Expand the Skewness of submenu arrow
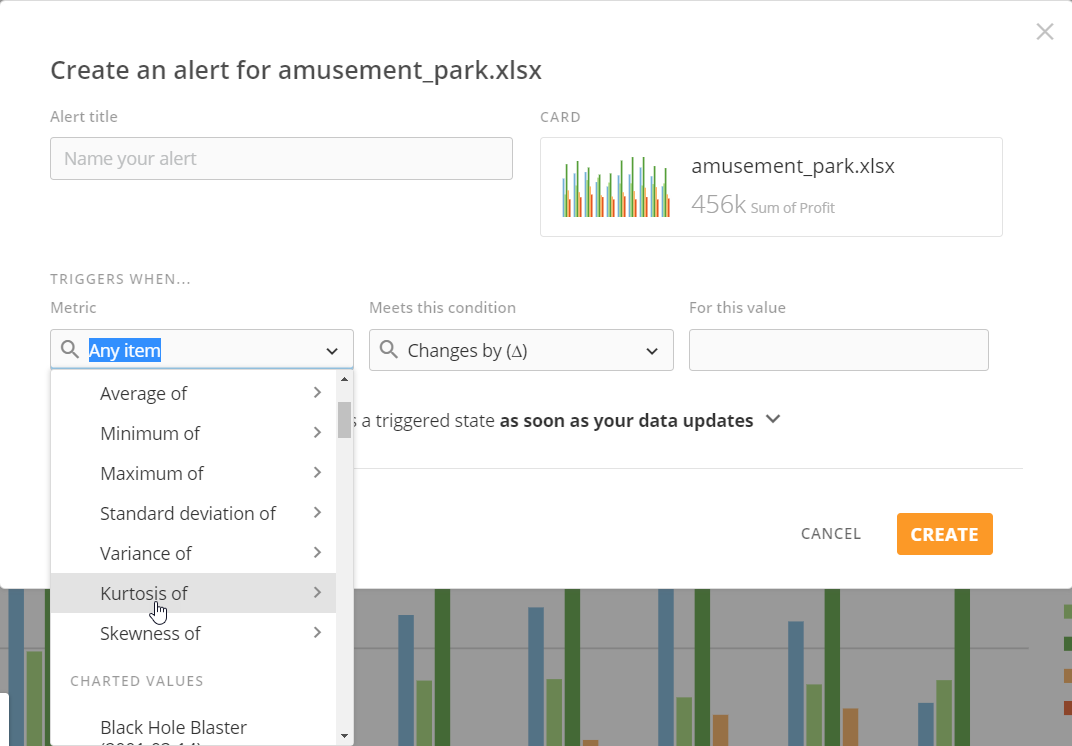The width and height of the screenshot is (1072, 746). coord(317,633)
